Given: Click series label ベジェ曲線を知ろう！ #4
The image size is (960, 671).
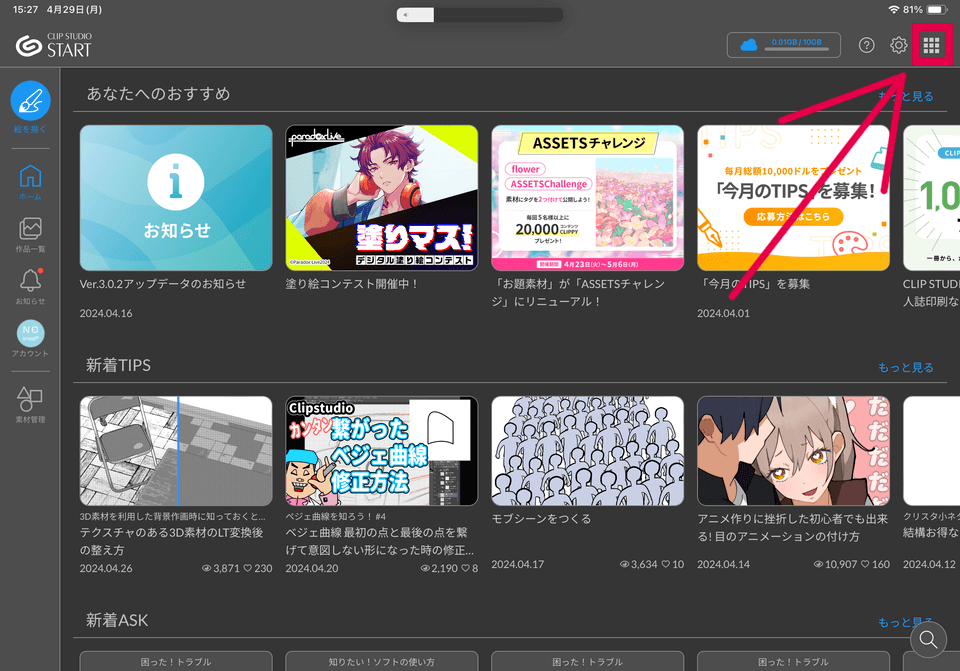Looking at the screenshot, I should pyautogui.click(x=336, y=516).
